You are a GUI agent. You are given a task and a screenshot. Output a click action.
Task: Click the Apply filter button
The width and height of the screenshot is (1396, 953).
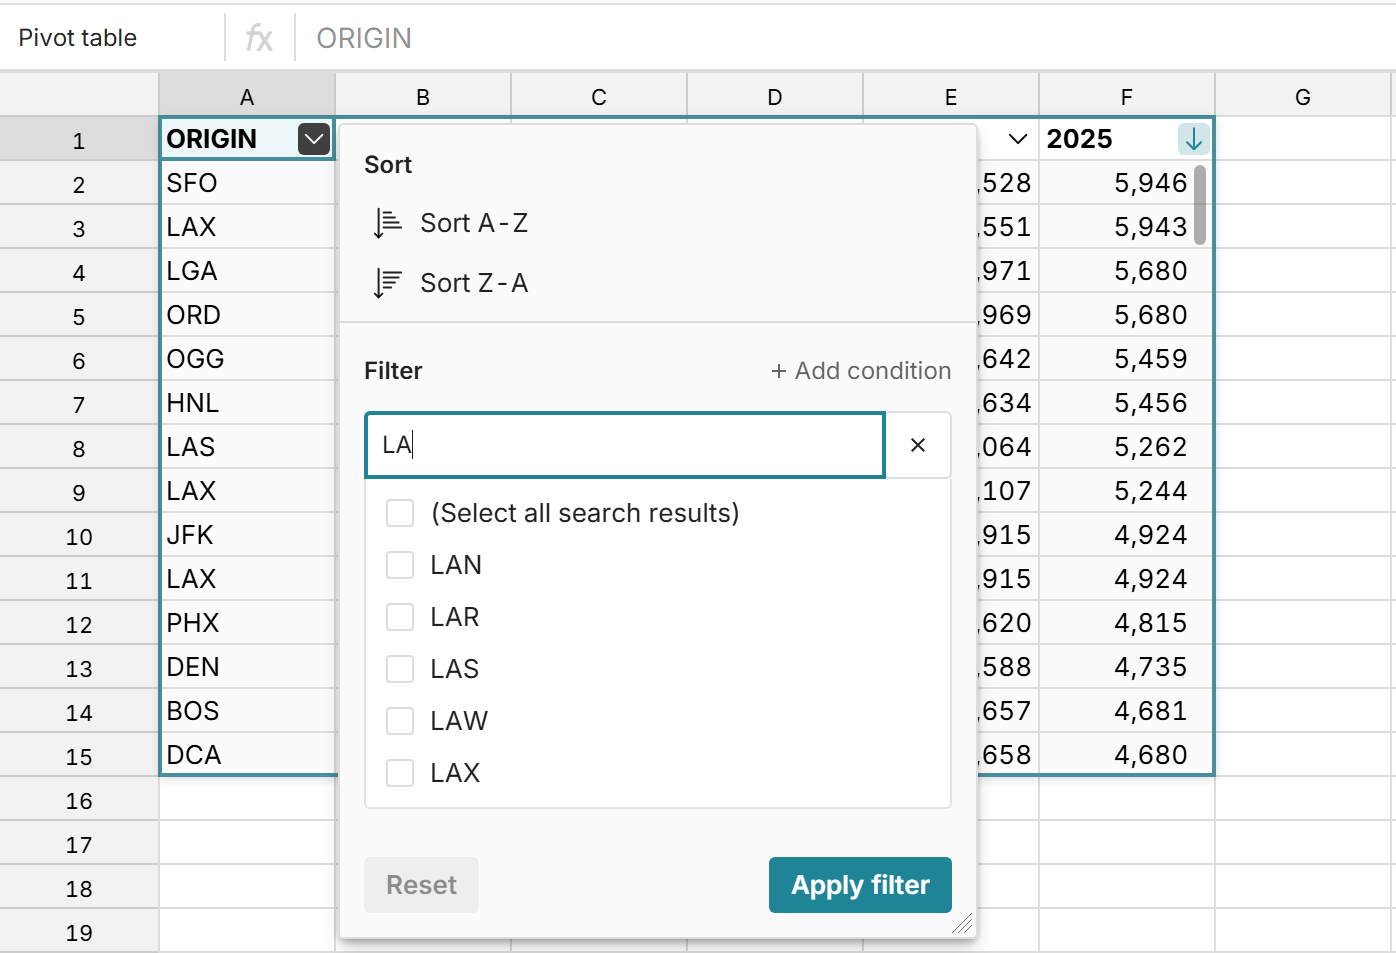coord(859,885)
